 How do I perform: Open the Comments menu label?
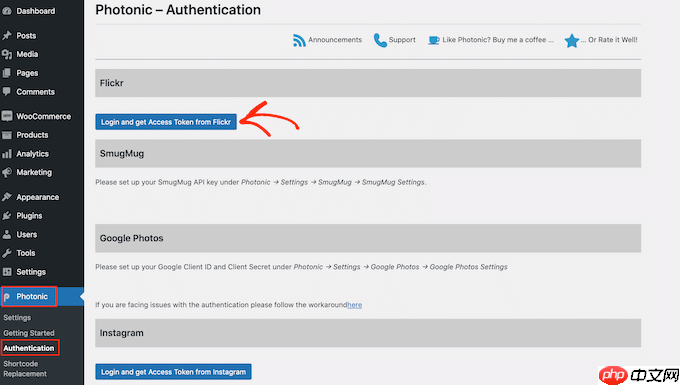(x=36, y=92)
